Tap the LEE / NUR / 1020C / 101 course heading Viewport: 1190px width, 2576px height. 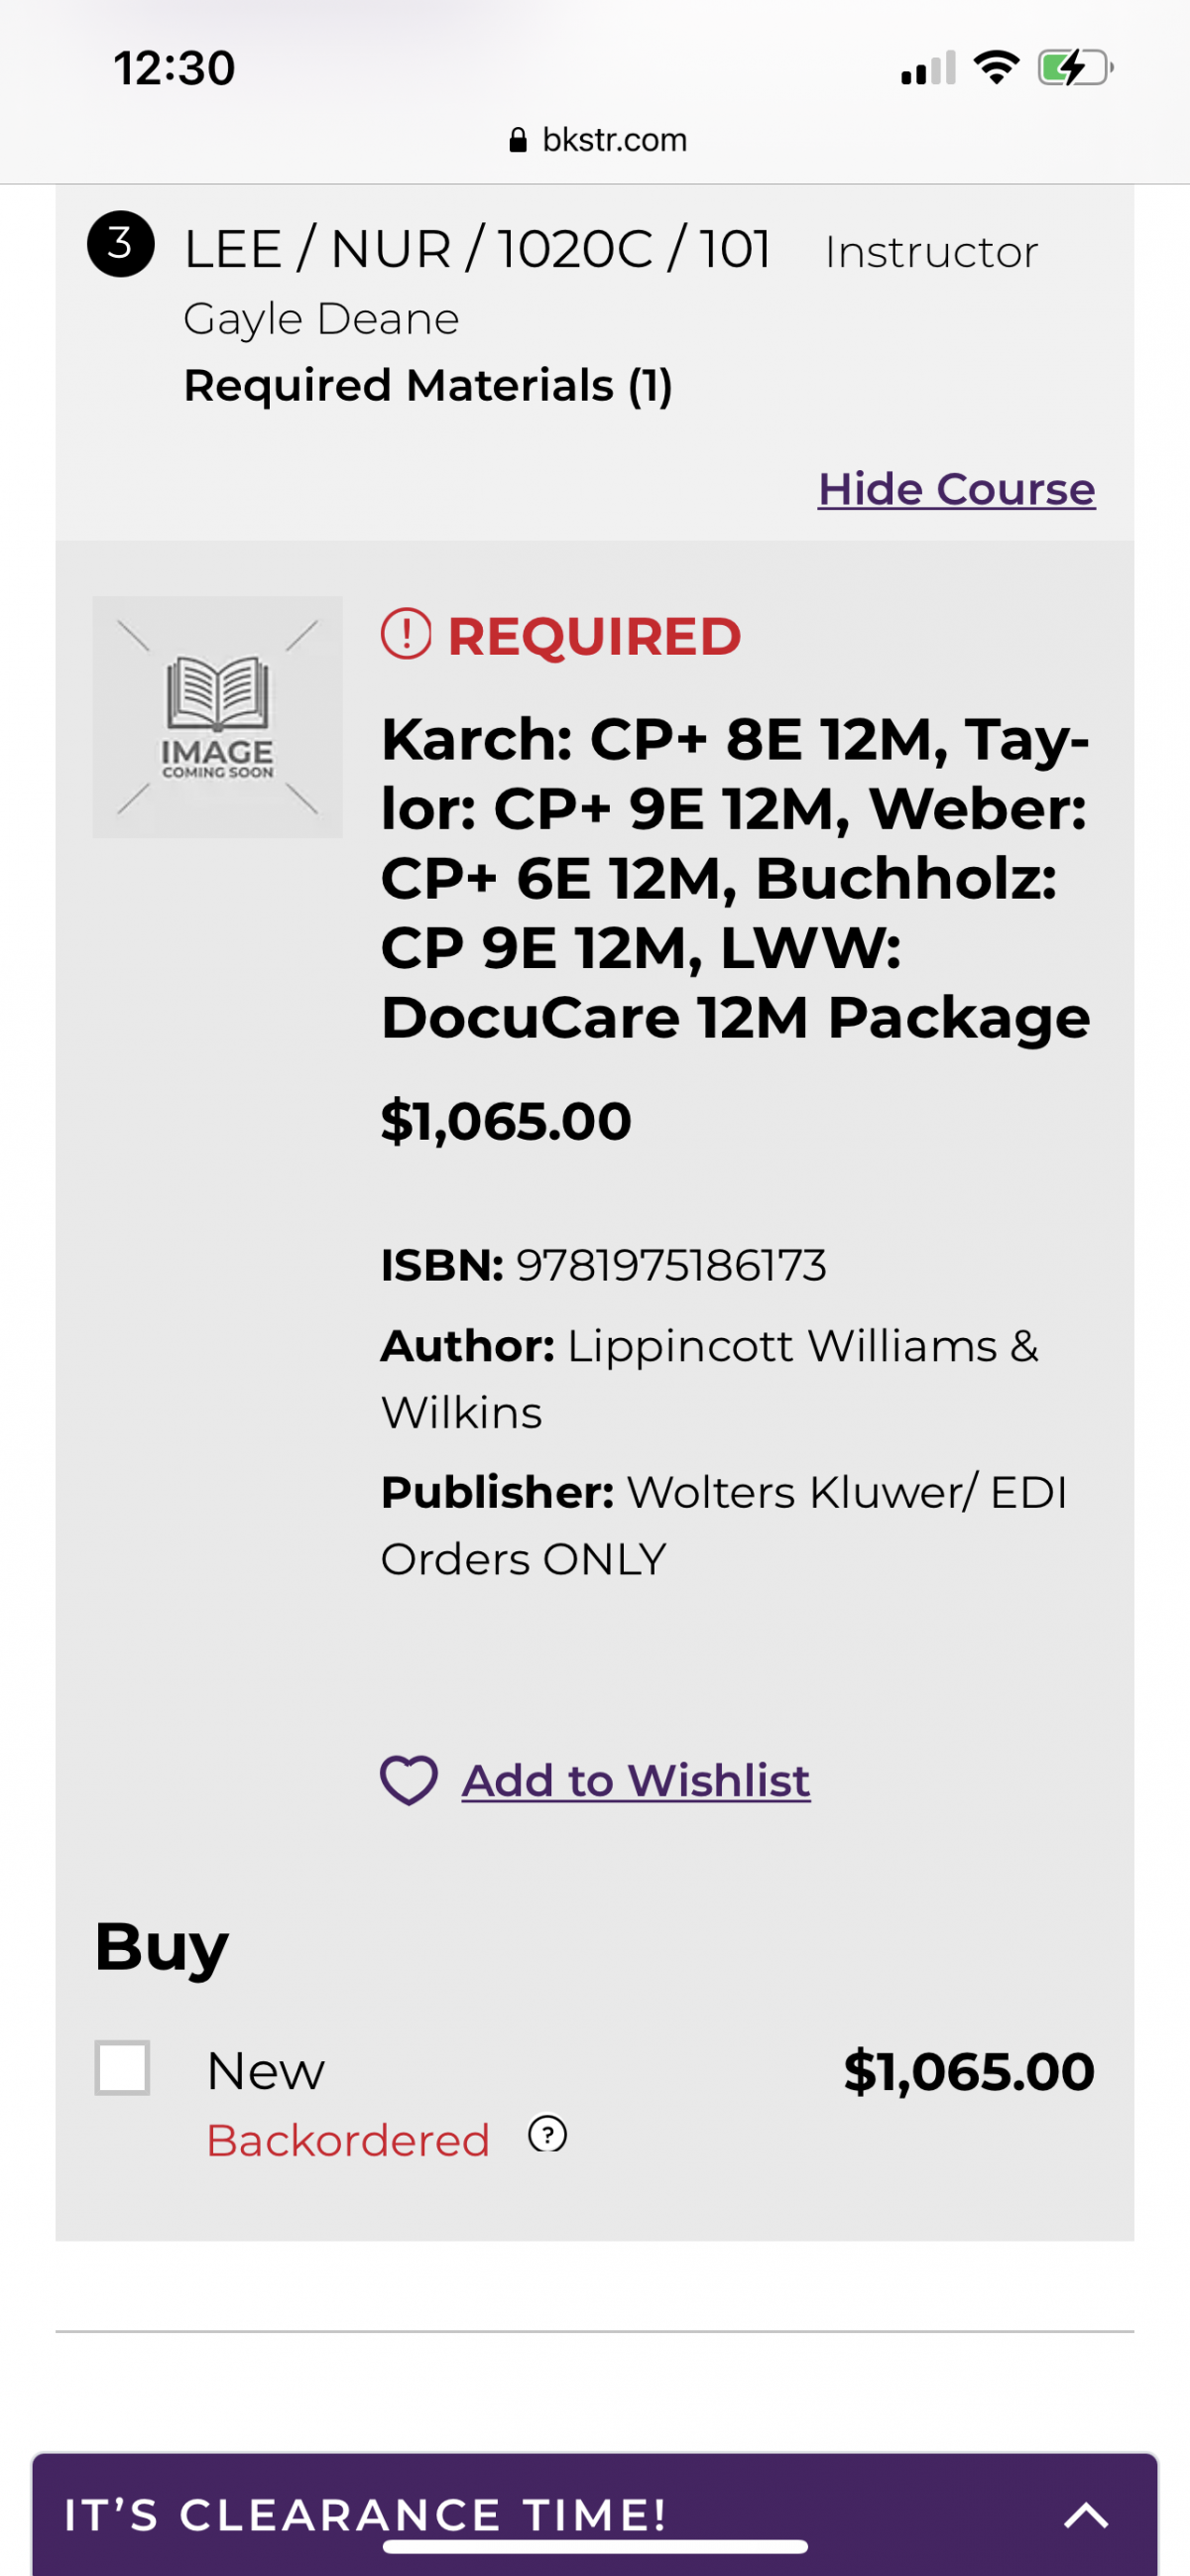tap(477, 249)
